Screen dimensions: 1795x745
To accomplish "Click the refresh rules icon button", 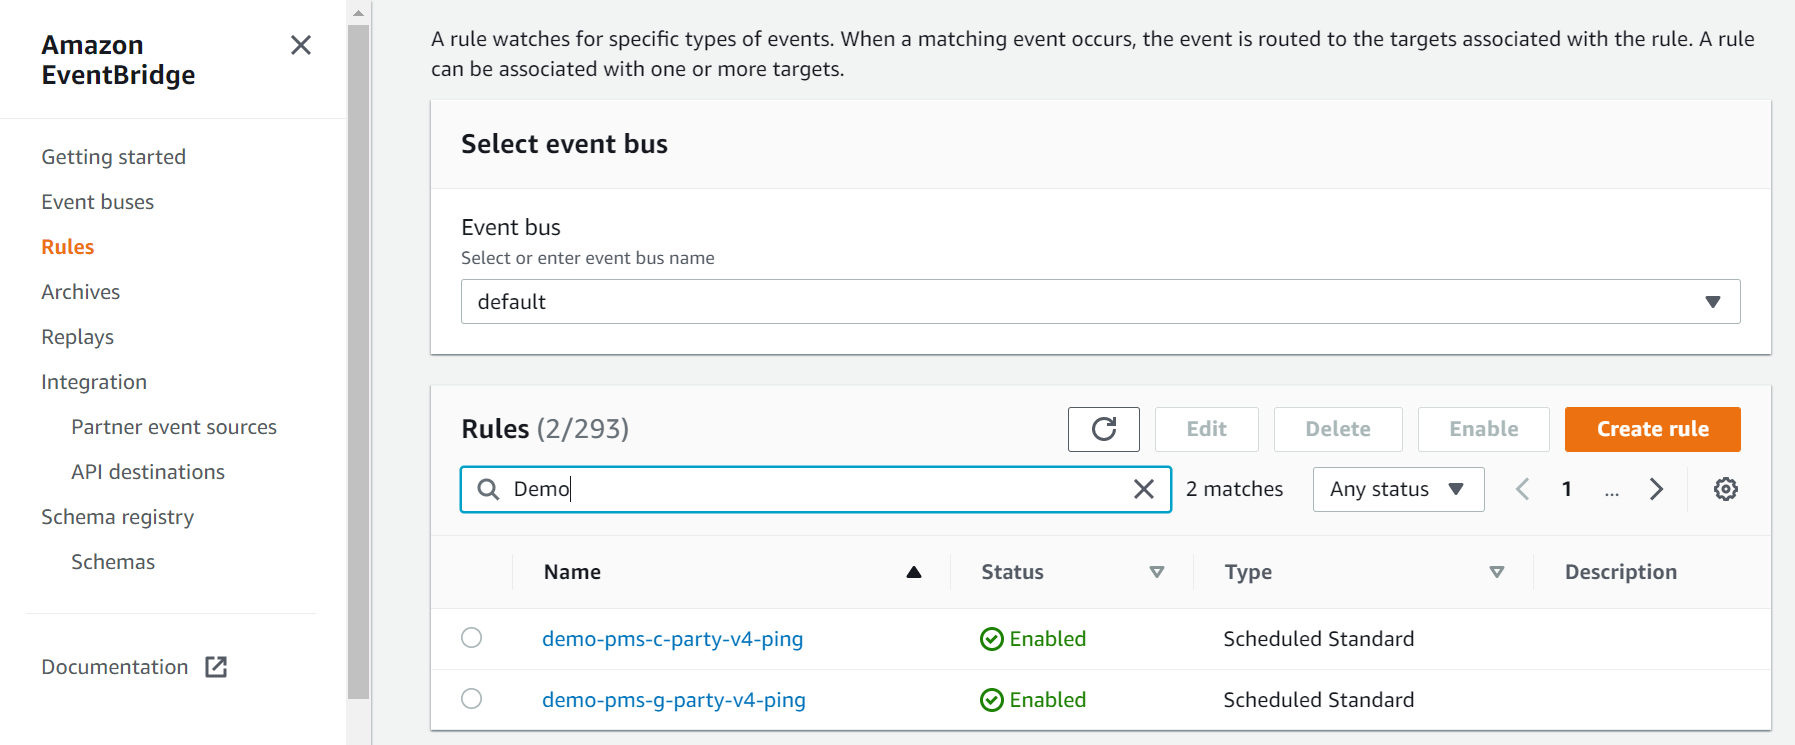I will pyautogui.click(x=1103, y=429).
